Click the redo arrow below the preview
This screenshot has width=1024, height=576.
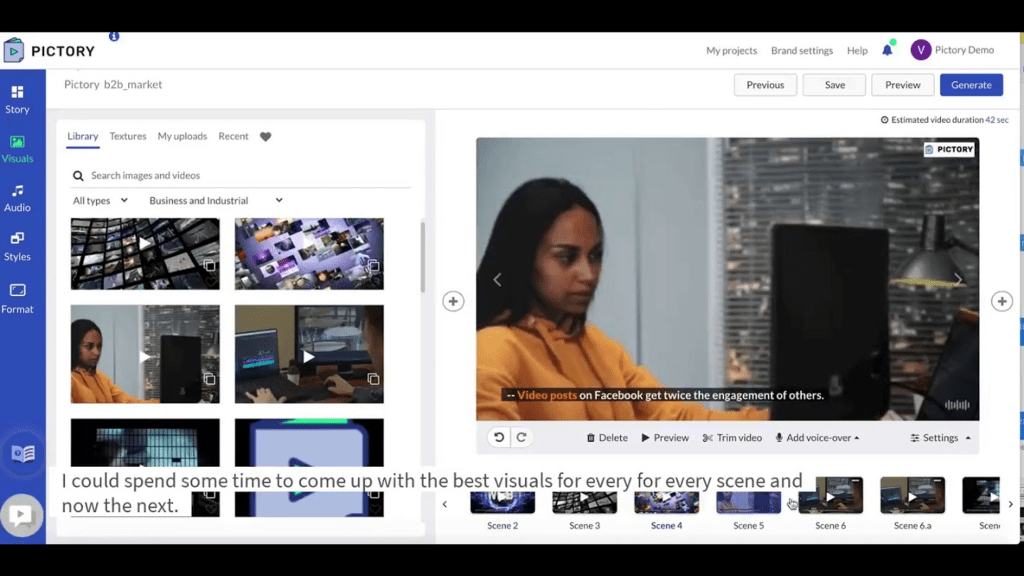click(521, 437)
